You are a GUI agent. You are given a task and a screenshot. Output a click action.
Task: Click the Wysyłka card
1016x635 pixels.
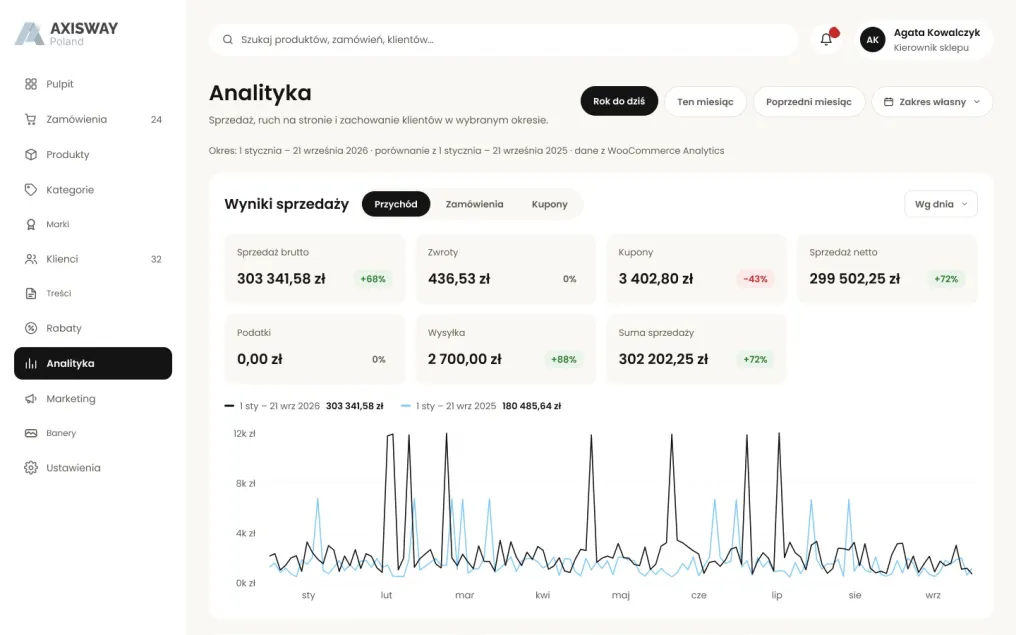pyautogui.click(x=505, y=349)
